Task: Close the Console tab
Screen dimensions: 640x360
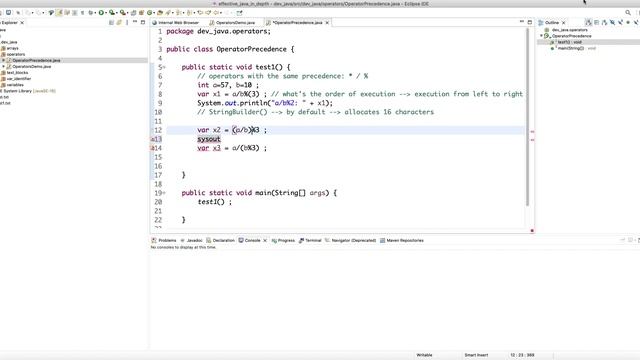Action: click(265, 240)
